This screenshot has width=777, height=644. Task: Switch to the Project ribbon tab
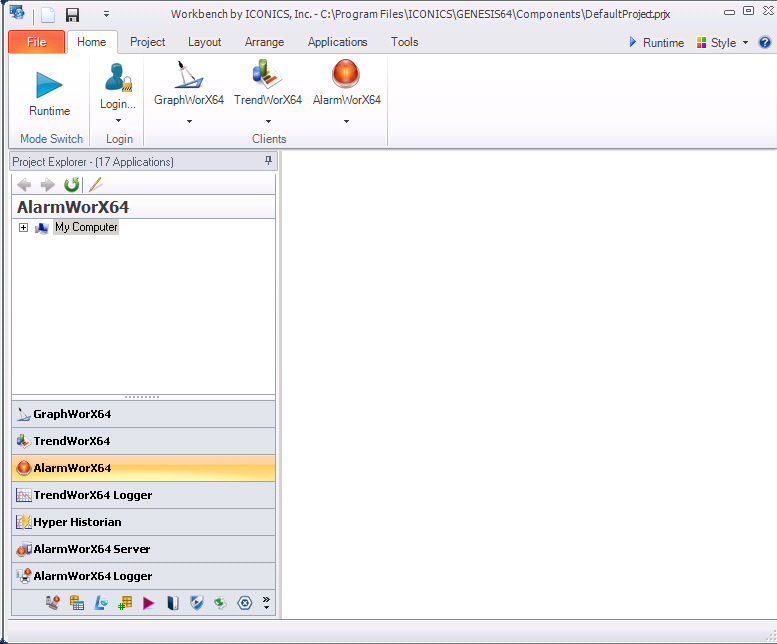[148, 42]
